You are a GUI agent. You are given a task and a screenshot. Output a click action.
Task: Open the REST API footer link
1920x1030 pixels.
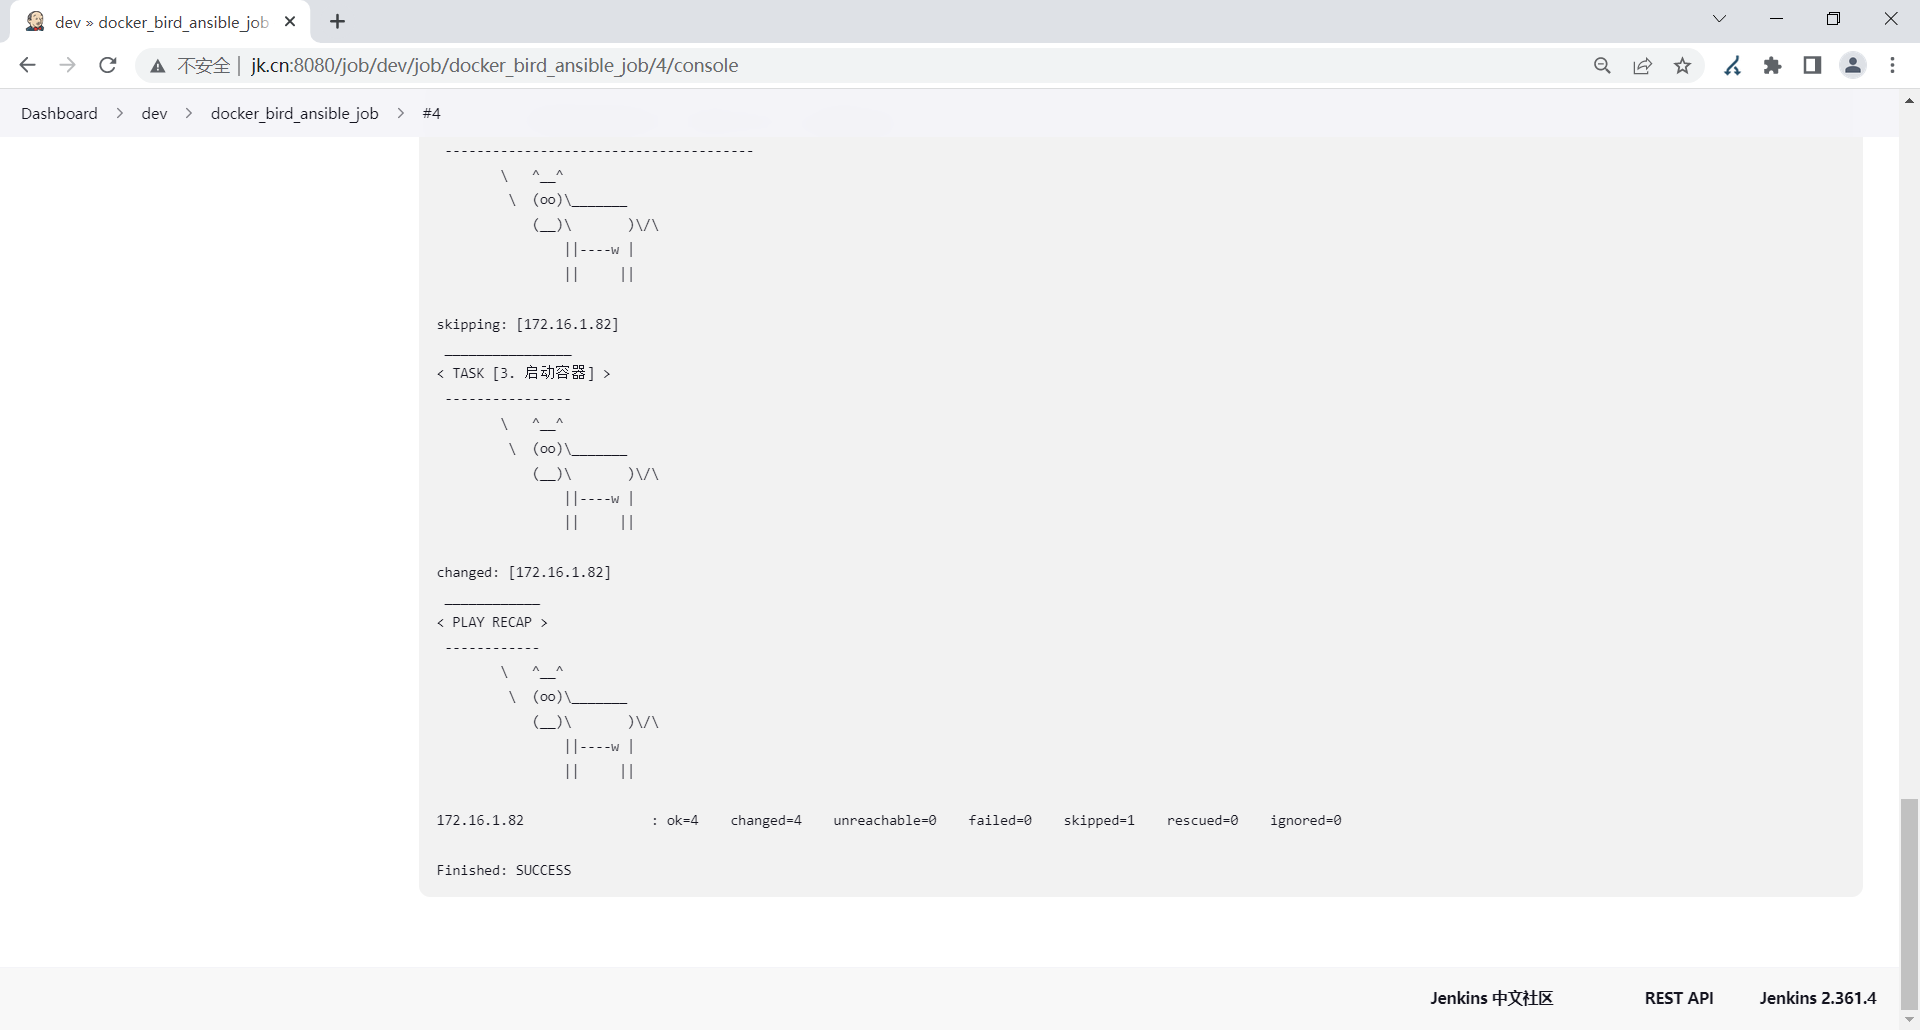(1679, 998)
